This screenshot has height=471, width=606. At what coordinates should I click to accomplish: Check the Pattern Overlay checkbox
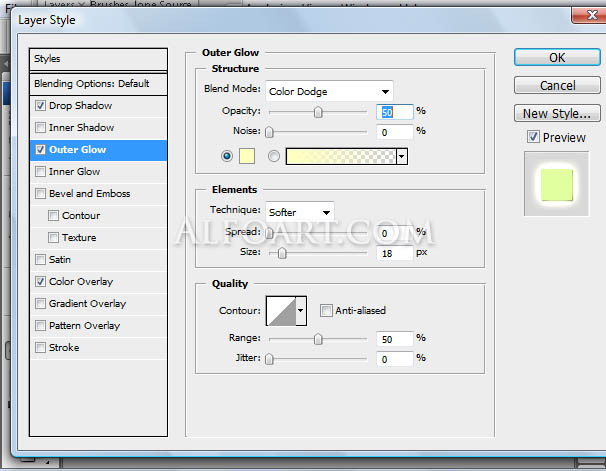(x=40, y=326)
